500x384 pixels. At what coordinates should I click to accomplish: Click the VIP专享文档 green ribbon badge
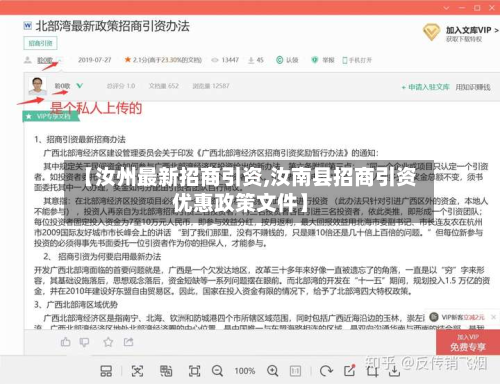[x=51, y=116]
